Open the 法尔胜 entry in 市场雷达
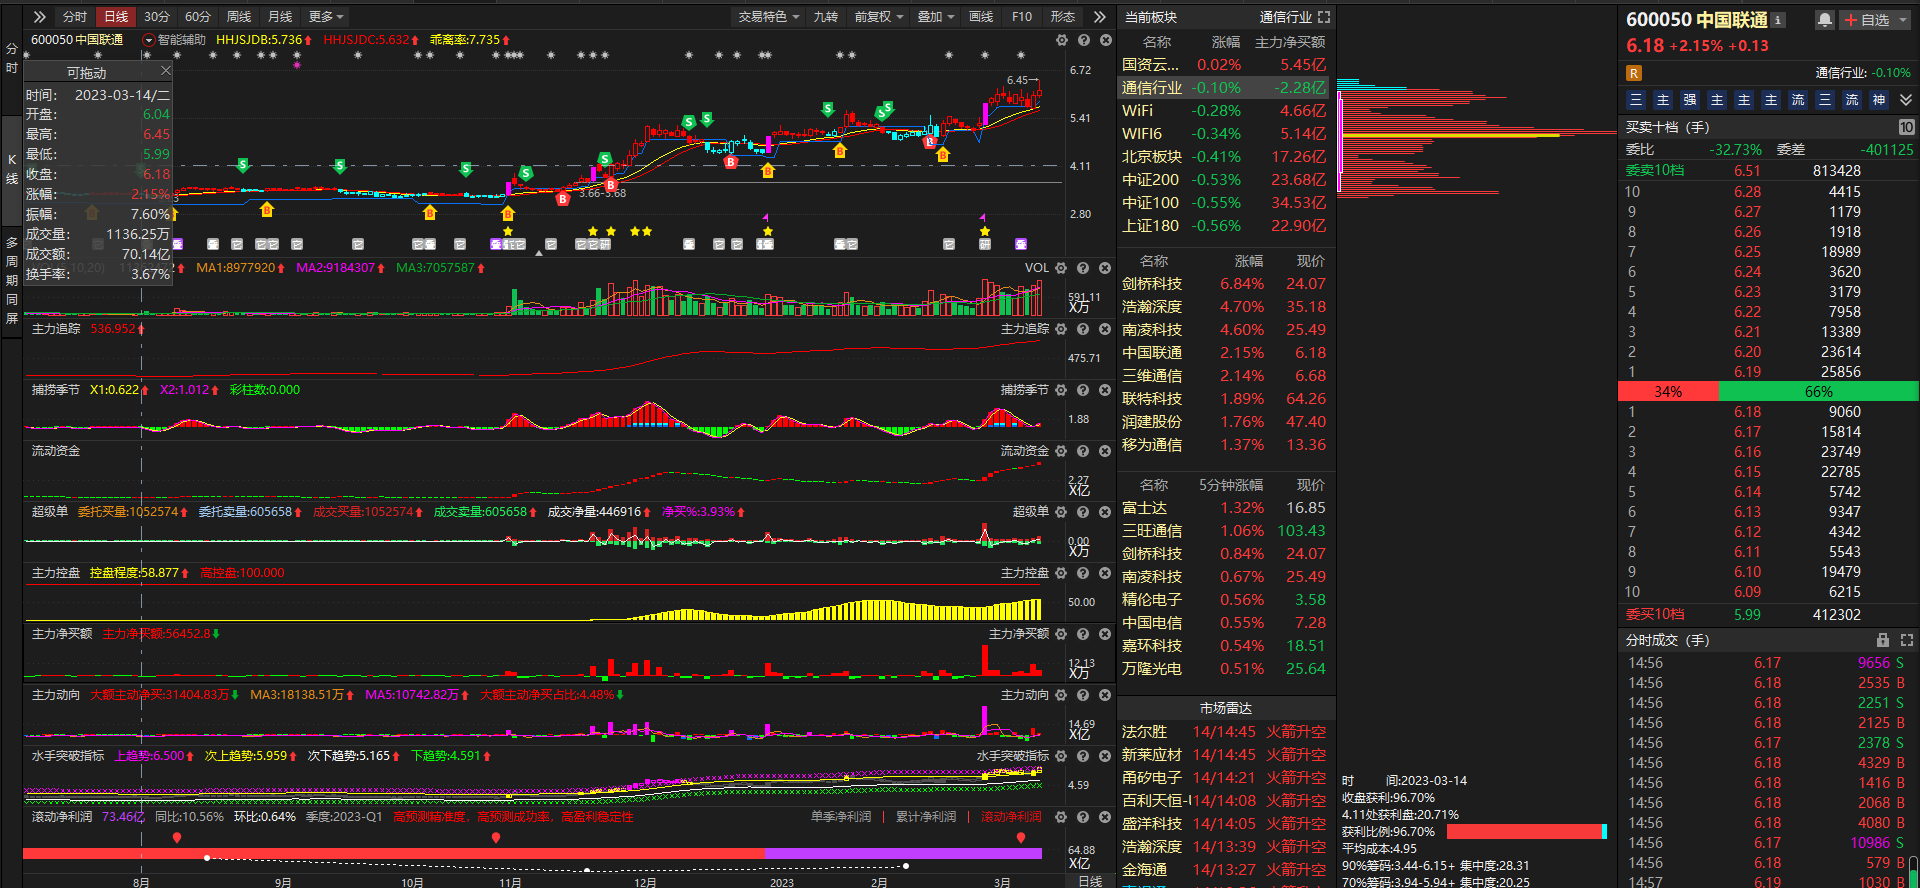The height and width of the screenshot is (888, 1920). [1224, 732]
